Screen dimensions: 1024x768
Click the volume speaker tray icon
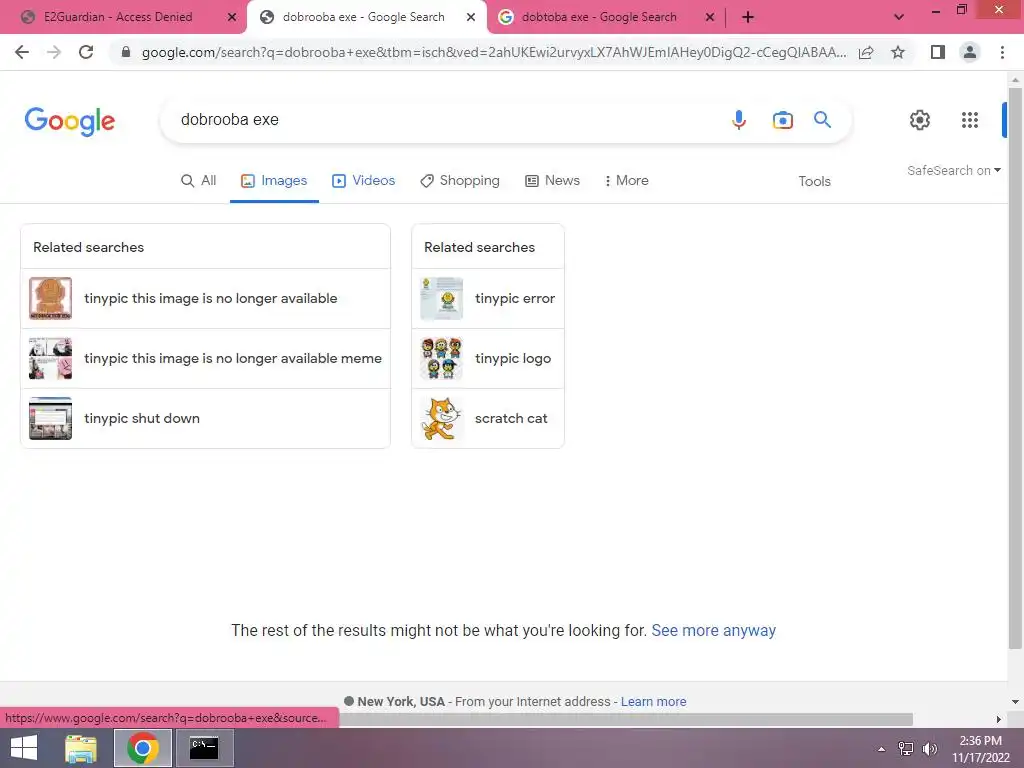pyautogui.click(x=929, y=749)
